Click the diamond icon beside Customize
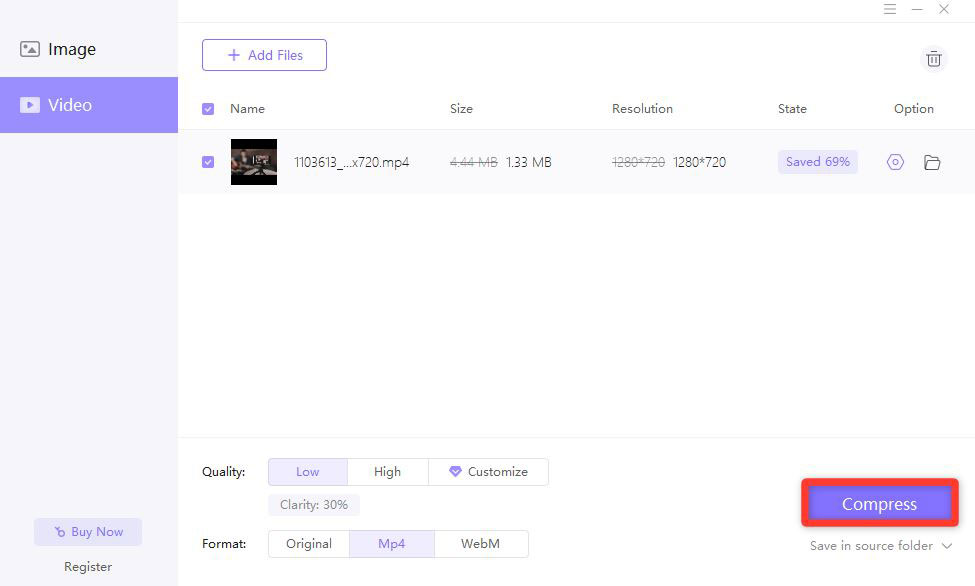 [455, 472]
